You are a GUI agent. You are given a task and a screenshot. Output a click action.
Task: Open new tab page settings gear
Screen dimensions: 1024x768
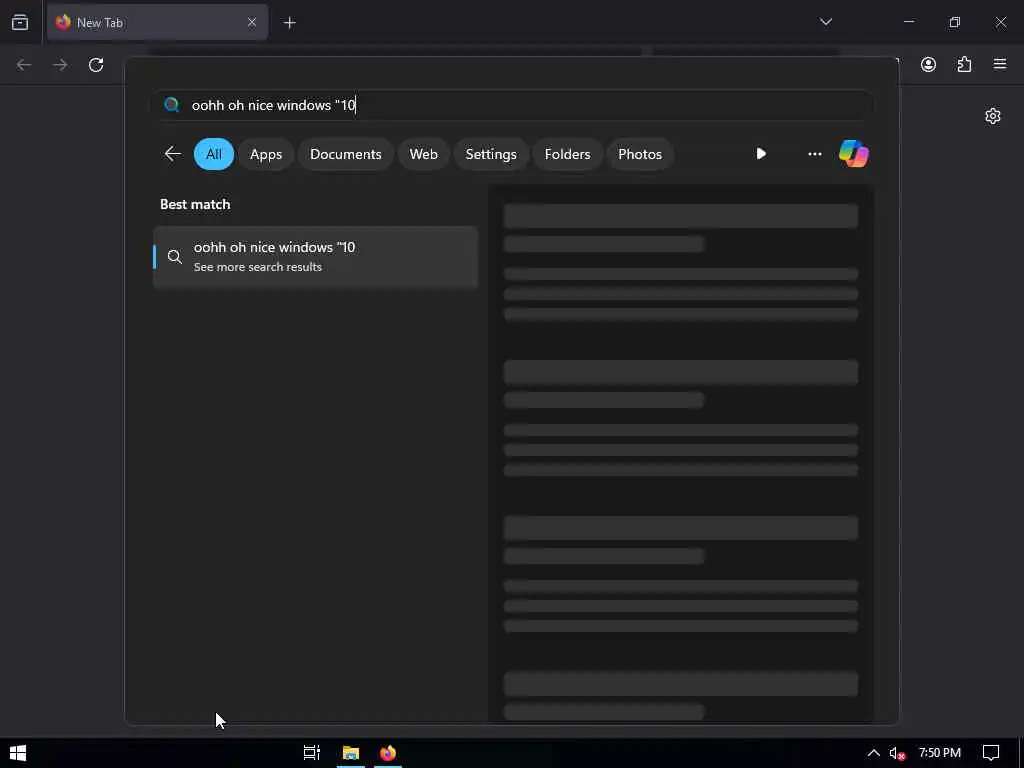click(x=993, y=116)
